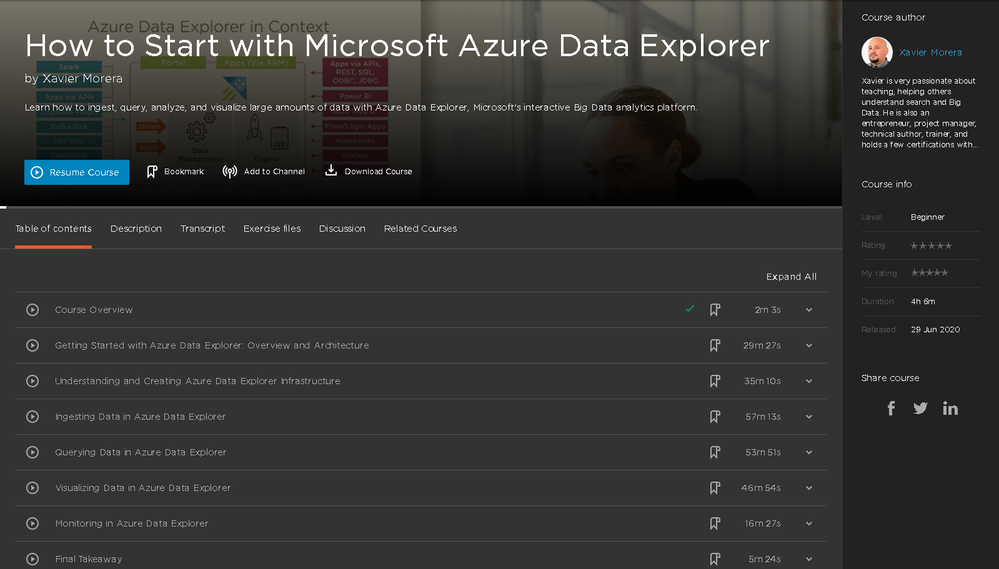Share course on LinkedIn
The width and height of the screenshot is (999, 569).
tap(950, 408)
